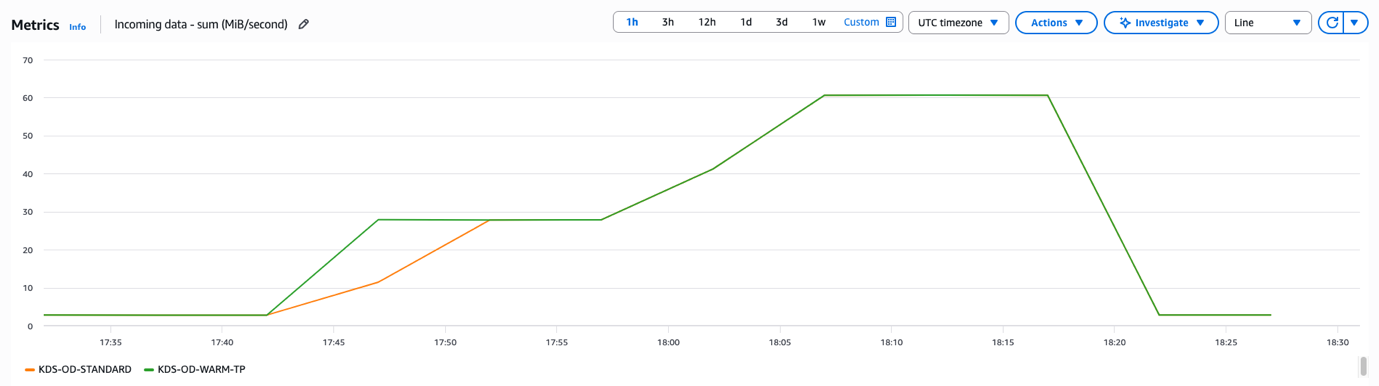Expand the Actions menu
This screenshot has height=386, width=1379.
tap(1056, 22)
